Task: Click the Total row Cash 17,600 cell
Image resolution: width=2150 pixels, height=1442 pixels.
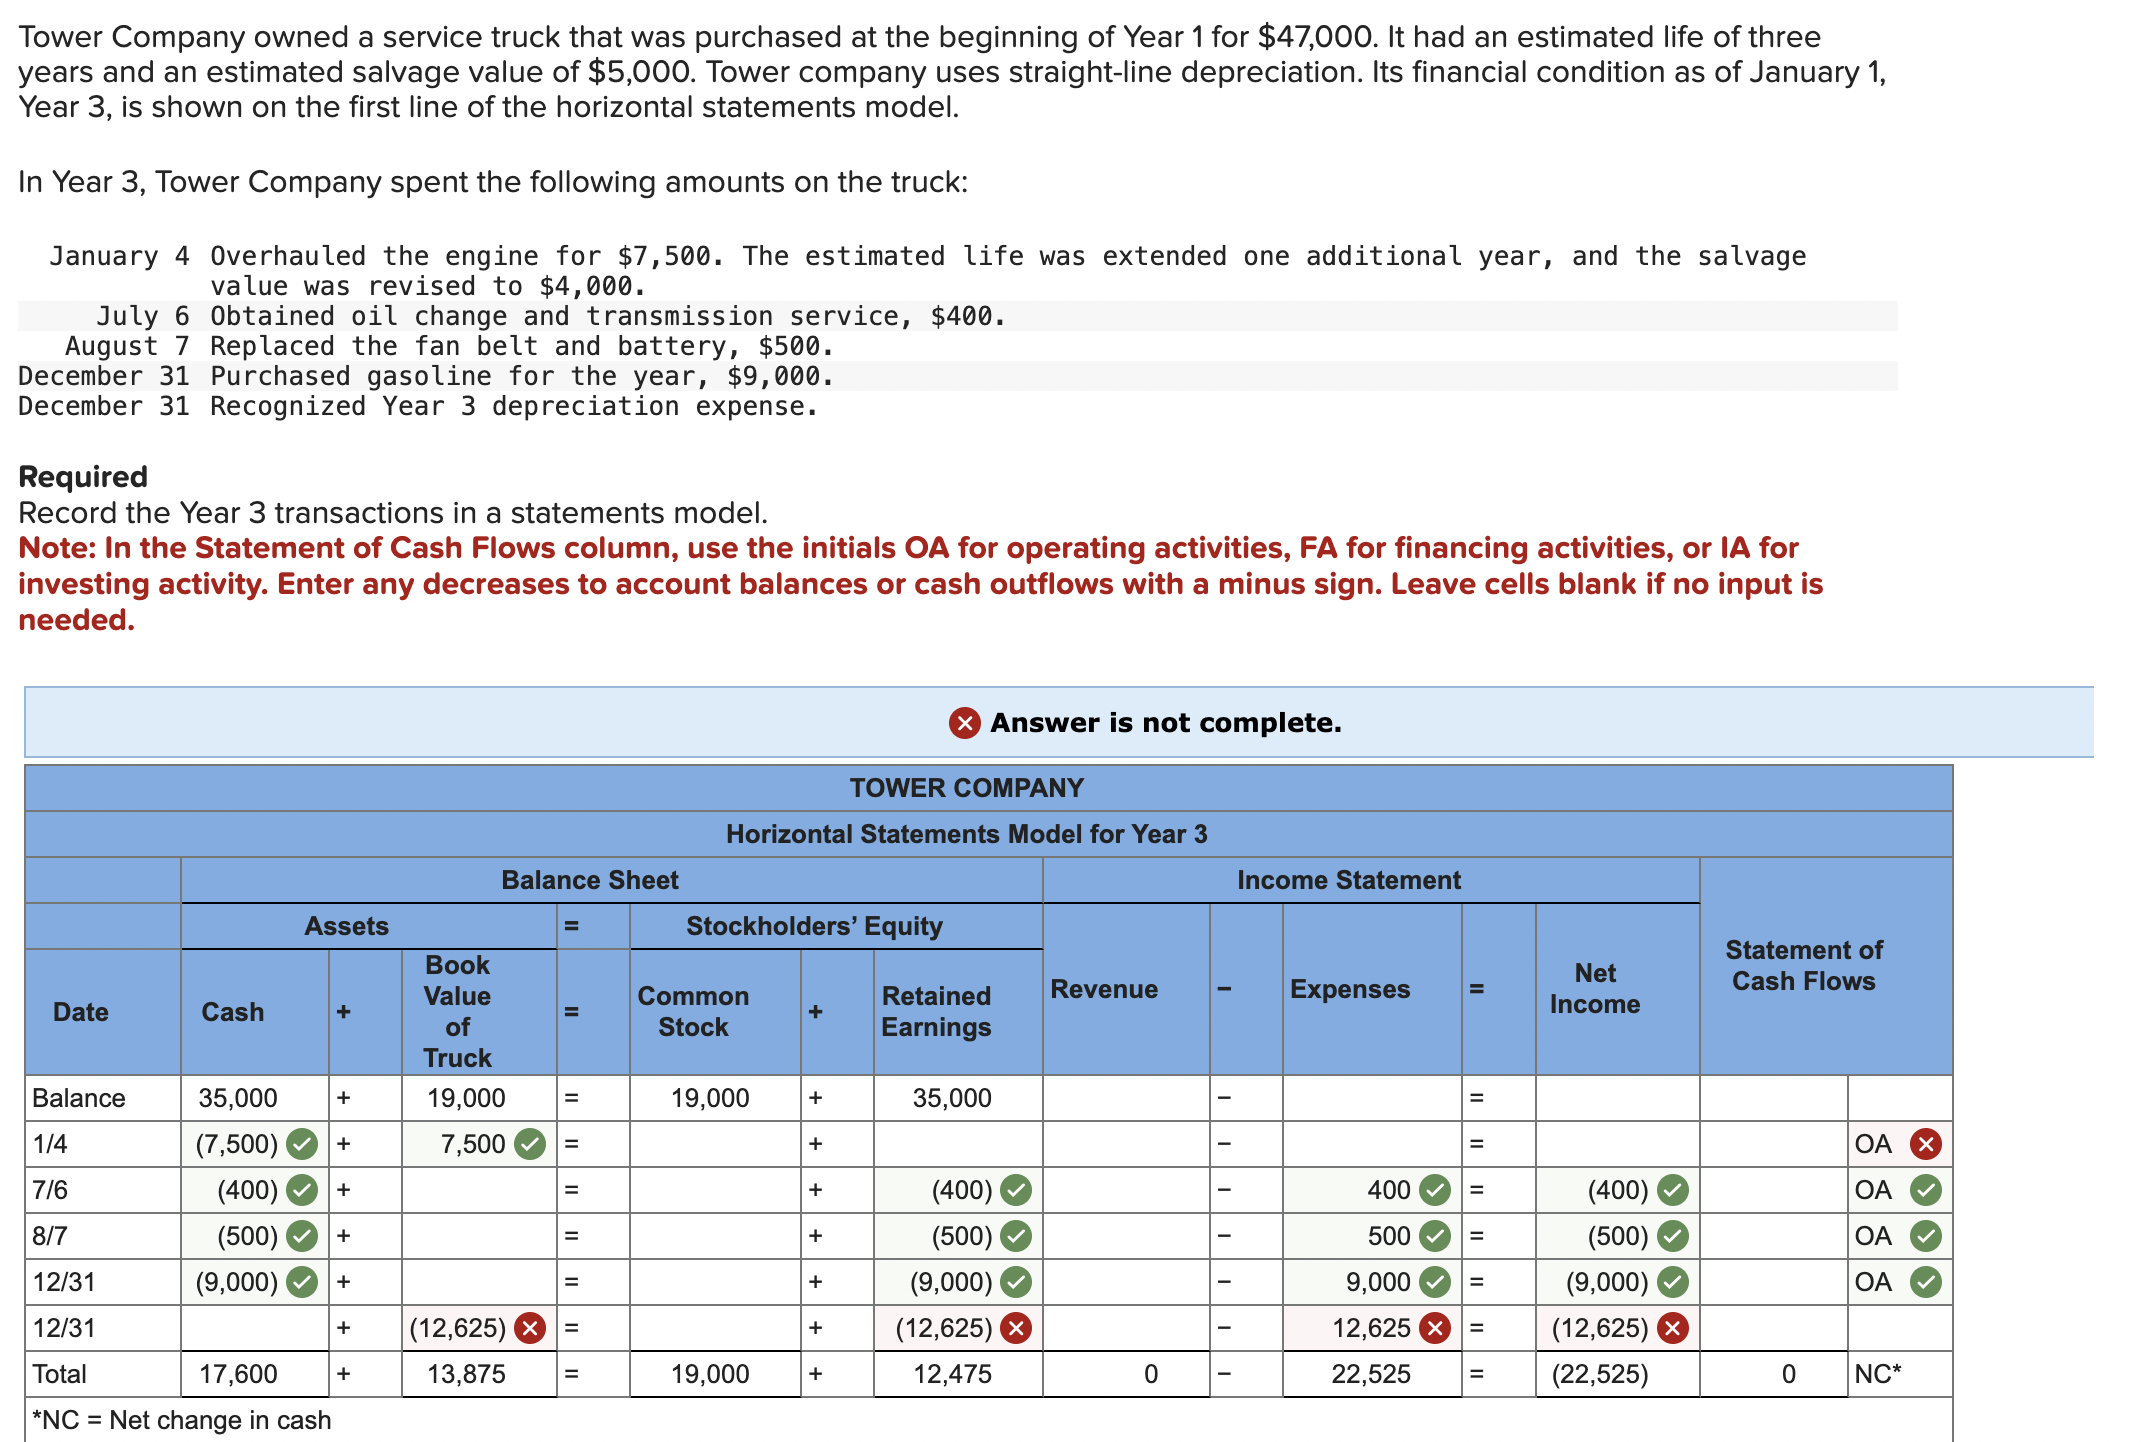Action: [x=240, y=1374]
